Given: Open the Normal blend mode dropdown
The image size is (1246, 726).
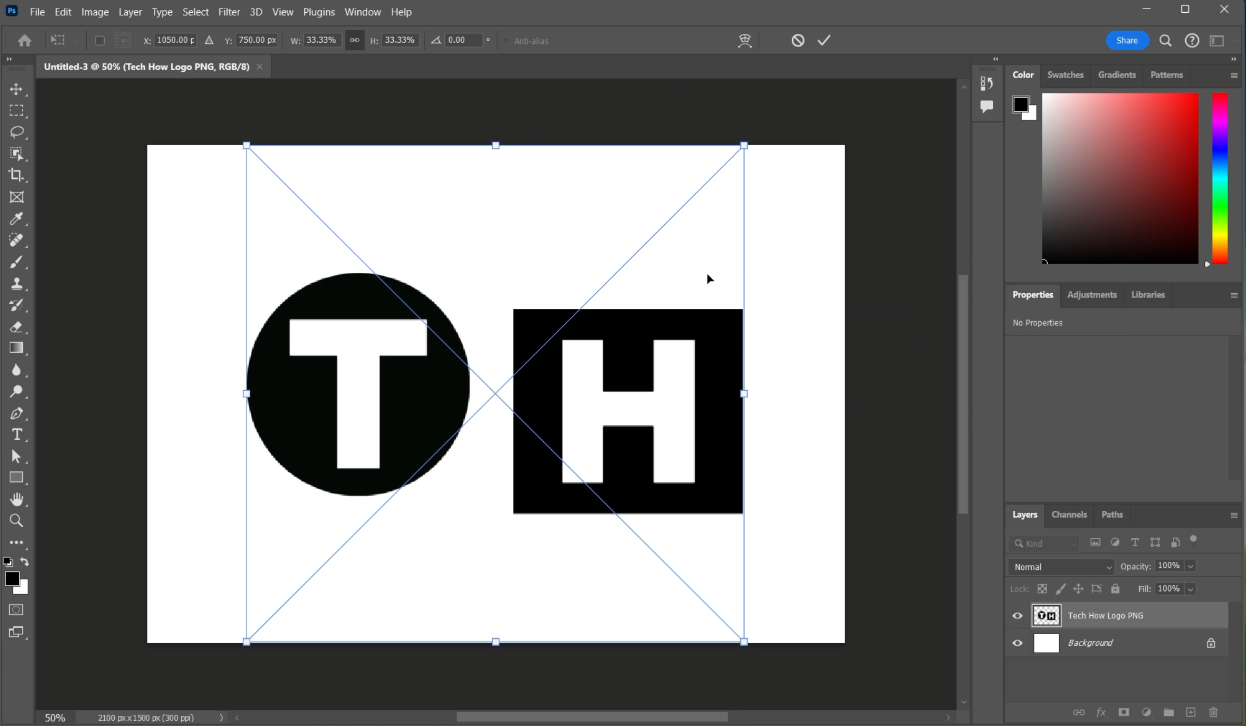Looking at the screenshot, I should click(1062, 567).
